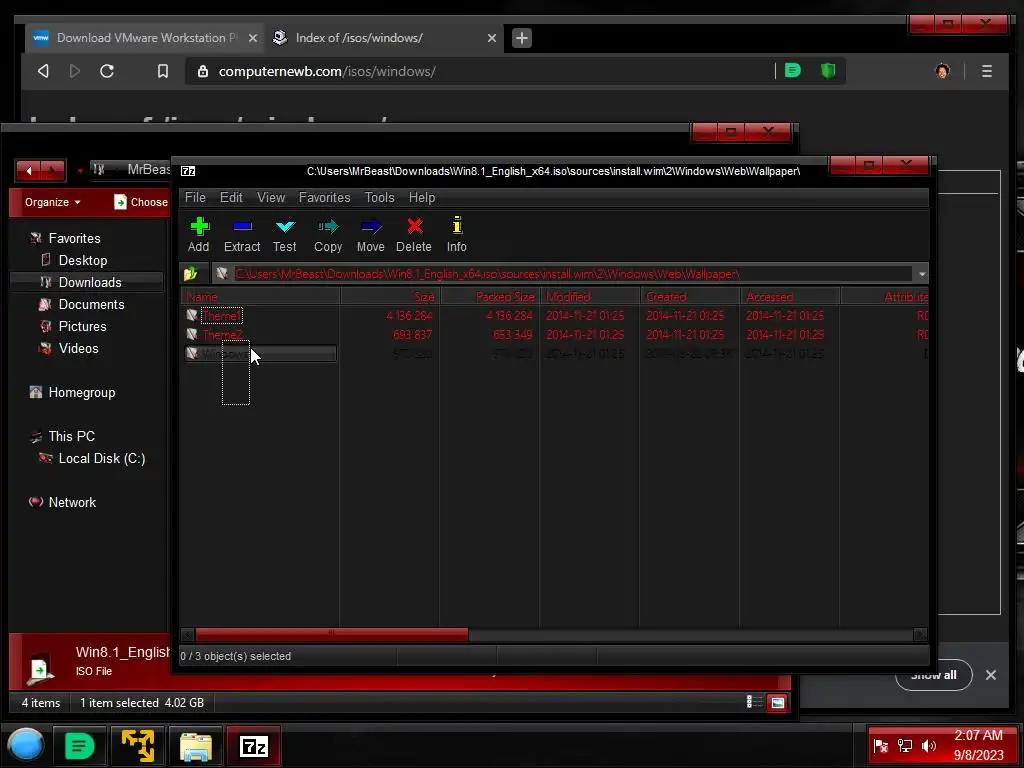The width and height of the screenshot is (1024, 768).
Task: Go up one folder level in 7-Zip
Action: (x=191, y=274)
